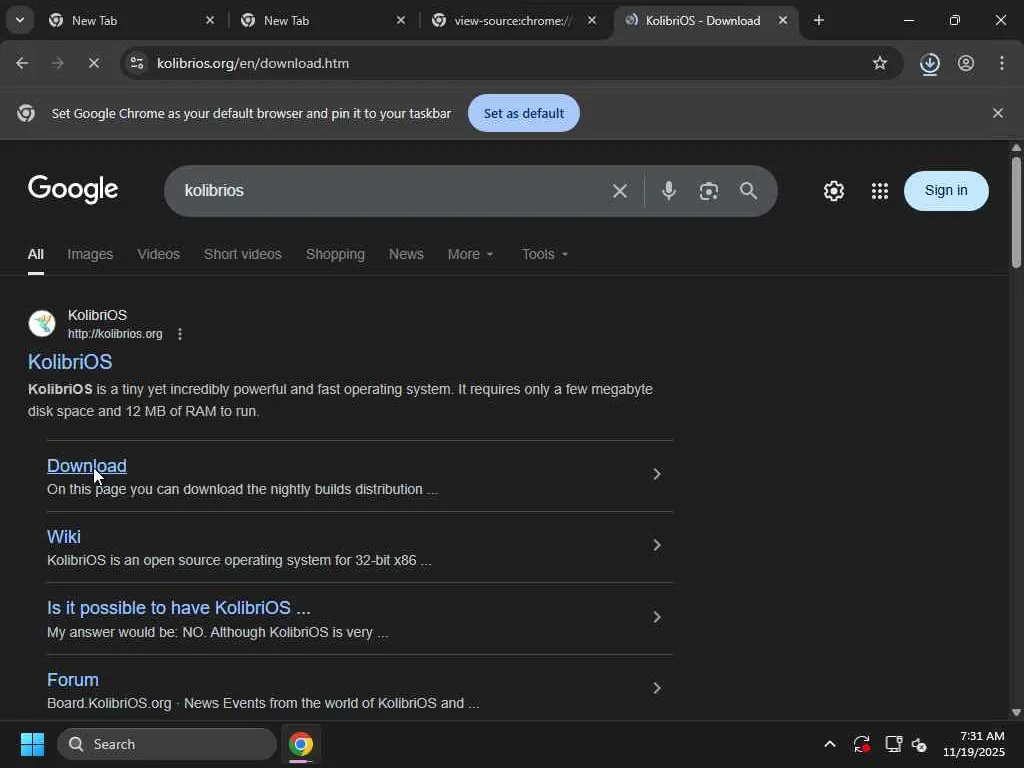The width and height of the screenshot is (1024, 768).
Task: Submit search with magnifier icon
Action: pos(748,191)
